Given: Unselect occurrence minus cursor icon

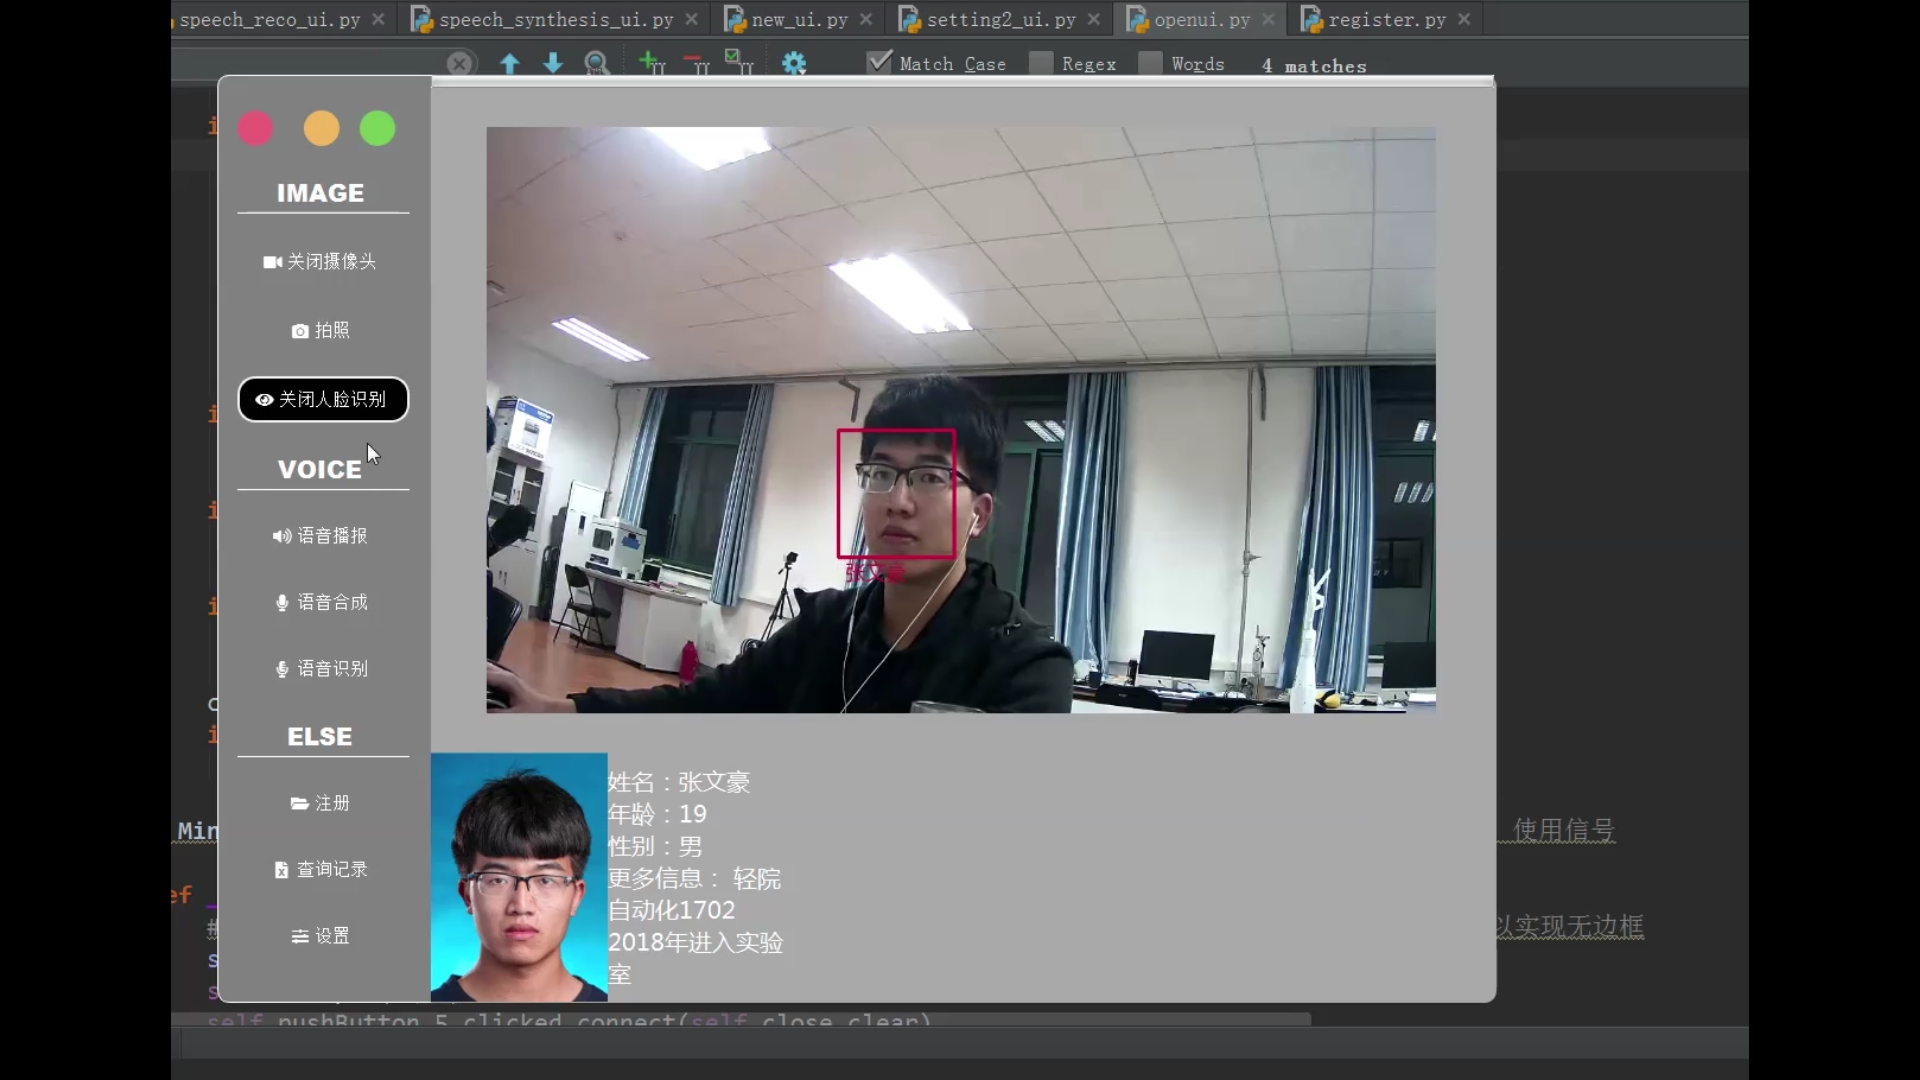Looking at the screenshot, I should (x=696, y=64).
